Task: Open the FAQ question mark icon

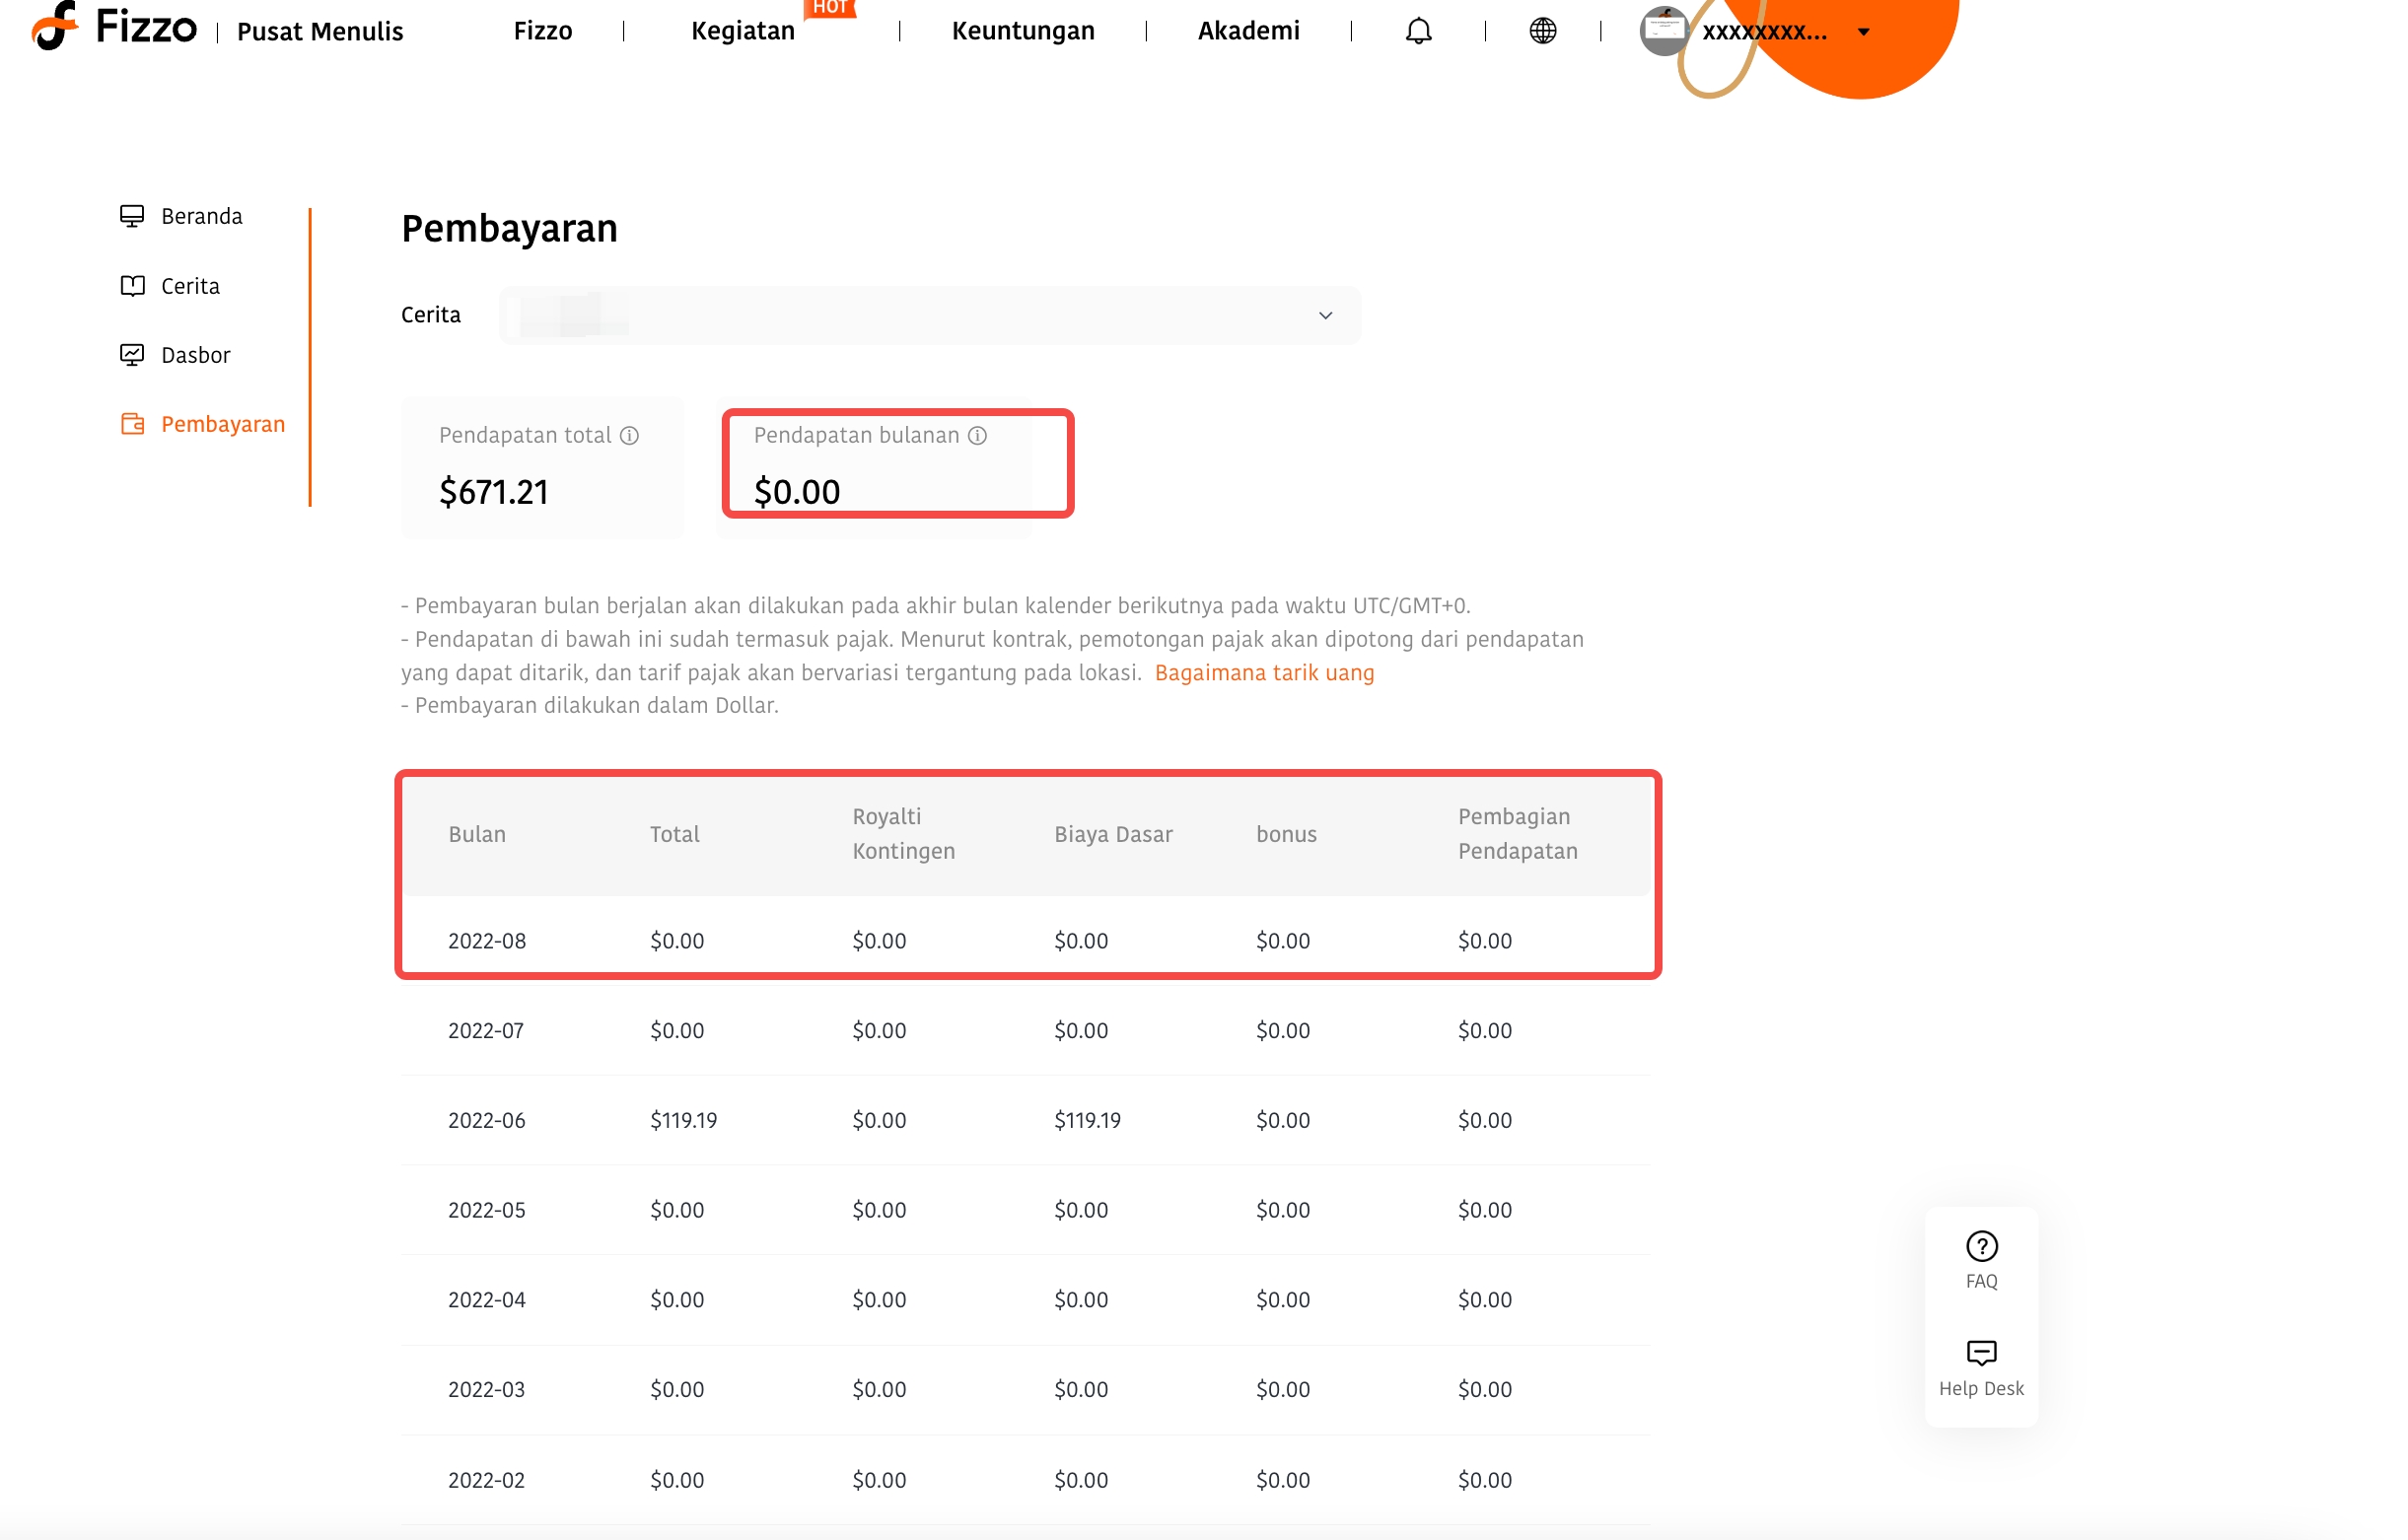Action: coord(1981,1246)
